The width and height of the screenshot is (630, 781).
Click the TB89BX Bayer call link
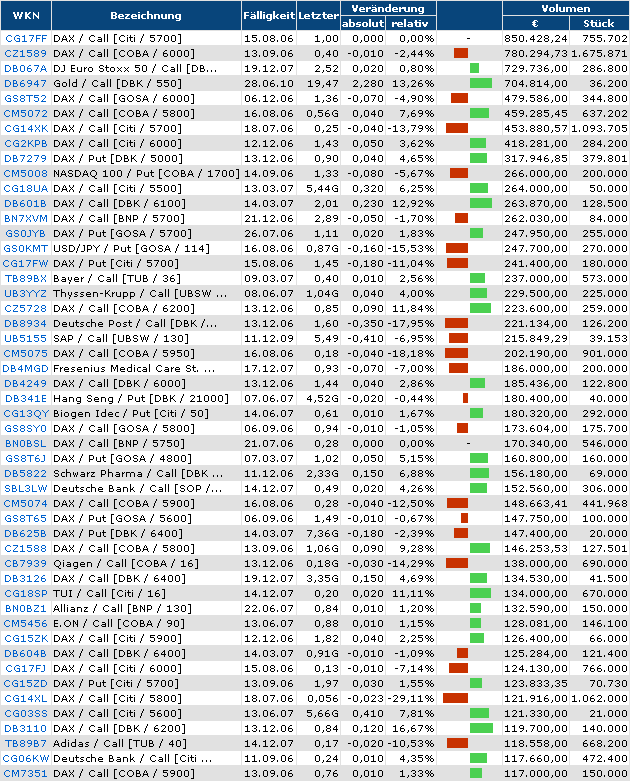tap(26, 278)
